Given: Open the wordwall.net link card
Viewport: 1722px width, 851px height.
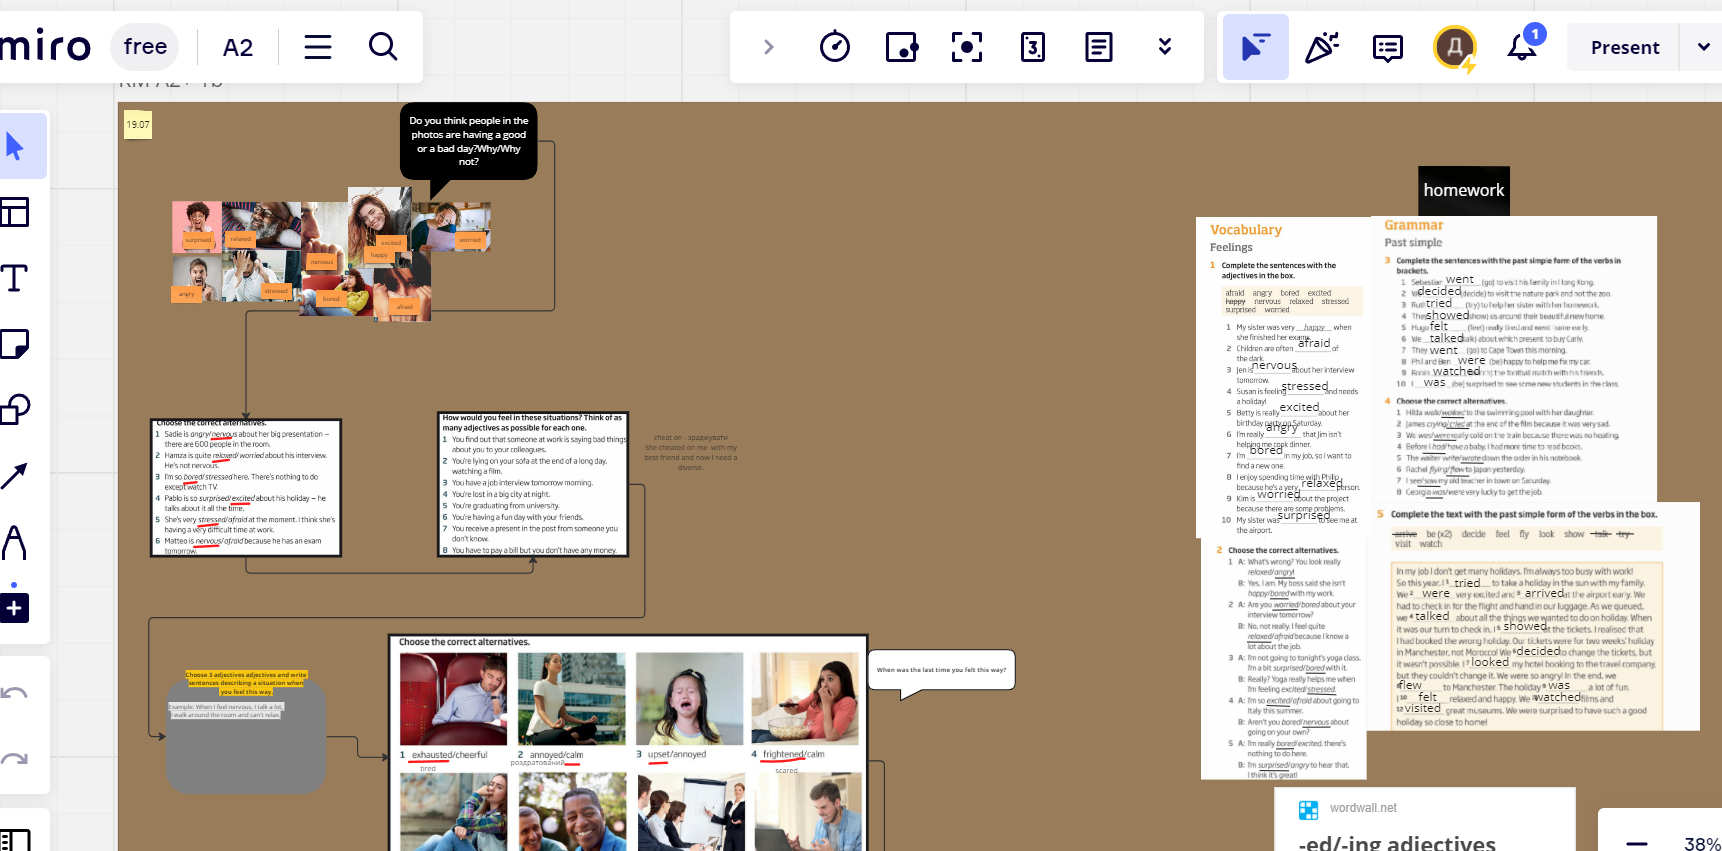Looking at the screenshot, I should click(x=1425, y=820).
